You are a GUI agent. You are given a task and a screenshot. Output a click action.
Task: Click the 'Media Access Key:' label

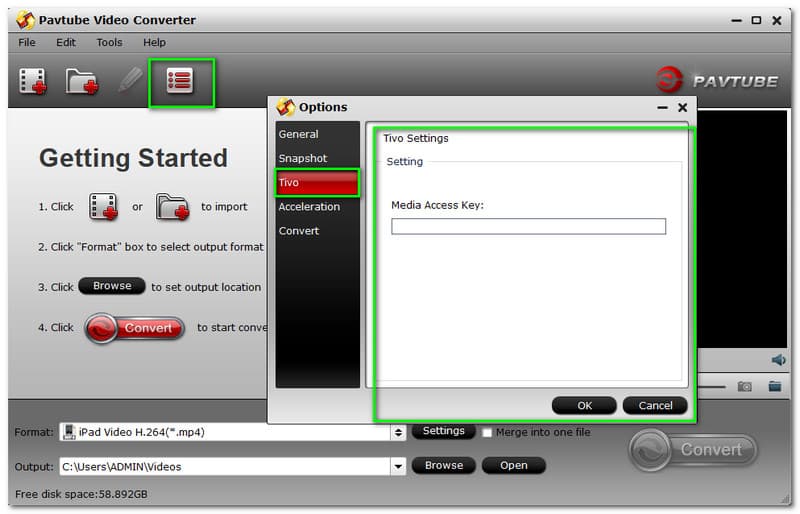(437, 205)
